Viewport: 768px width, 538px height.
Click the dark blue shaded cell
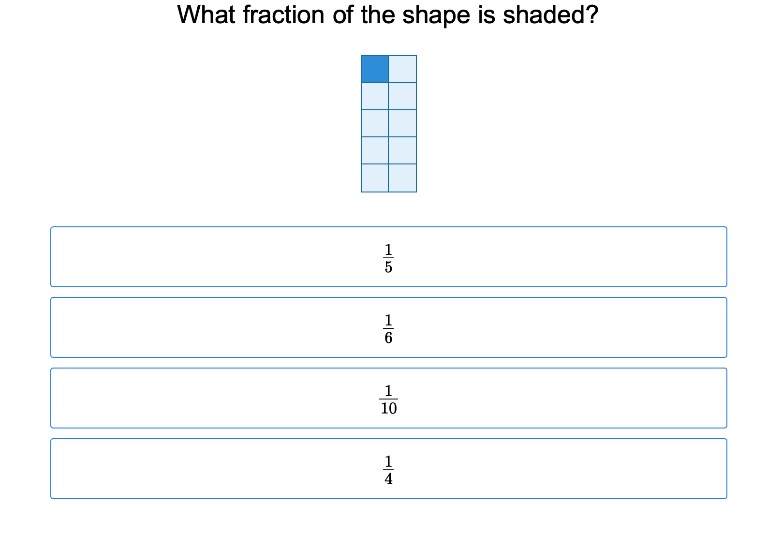[x=375, y=69]
